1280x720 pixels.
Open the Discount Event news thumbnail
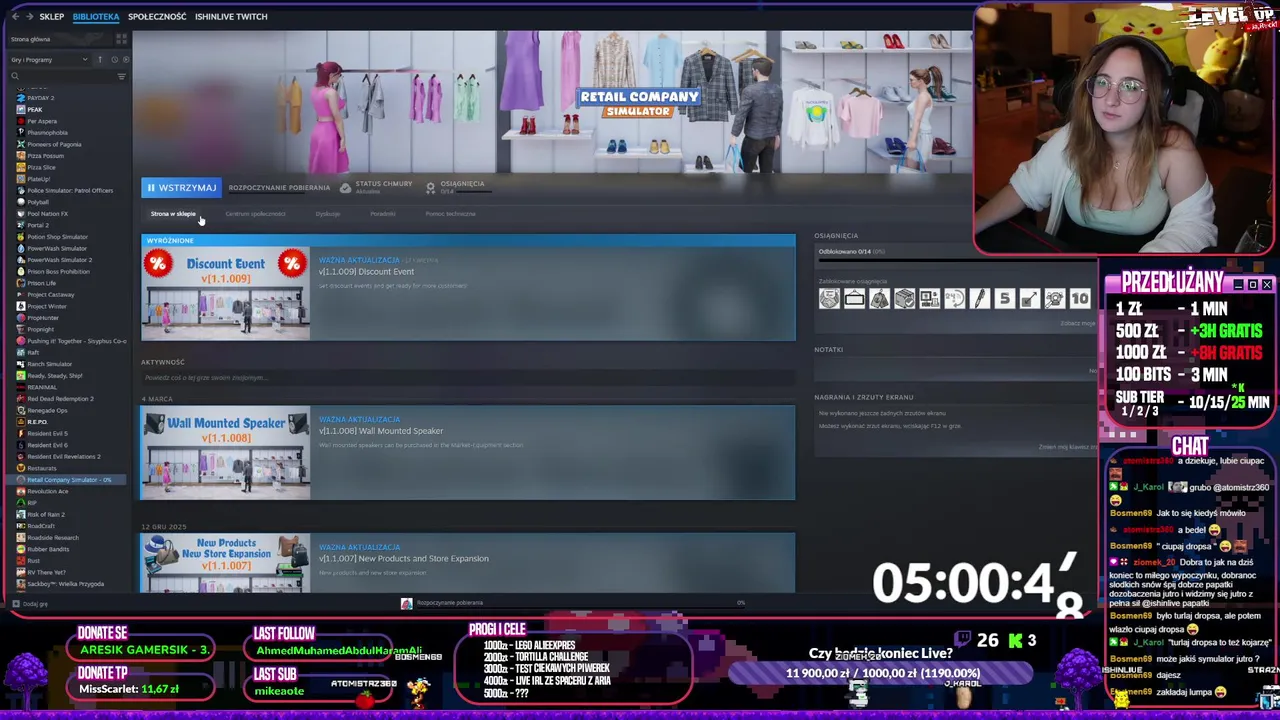coord(225,294)
